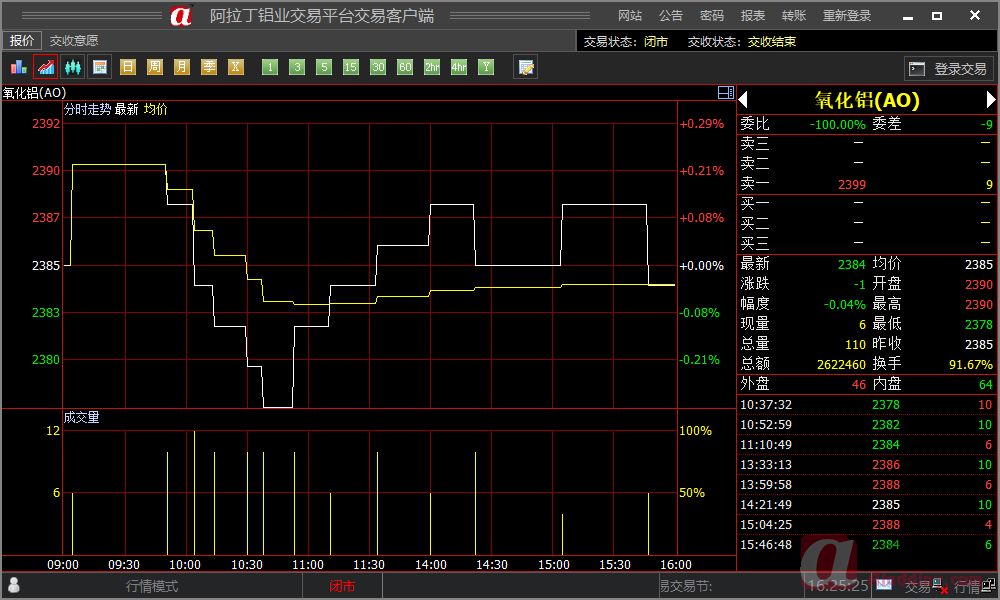
Task: Select the 3-minute period button
Action: pyautogui.click(x=297, y=67)
